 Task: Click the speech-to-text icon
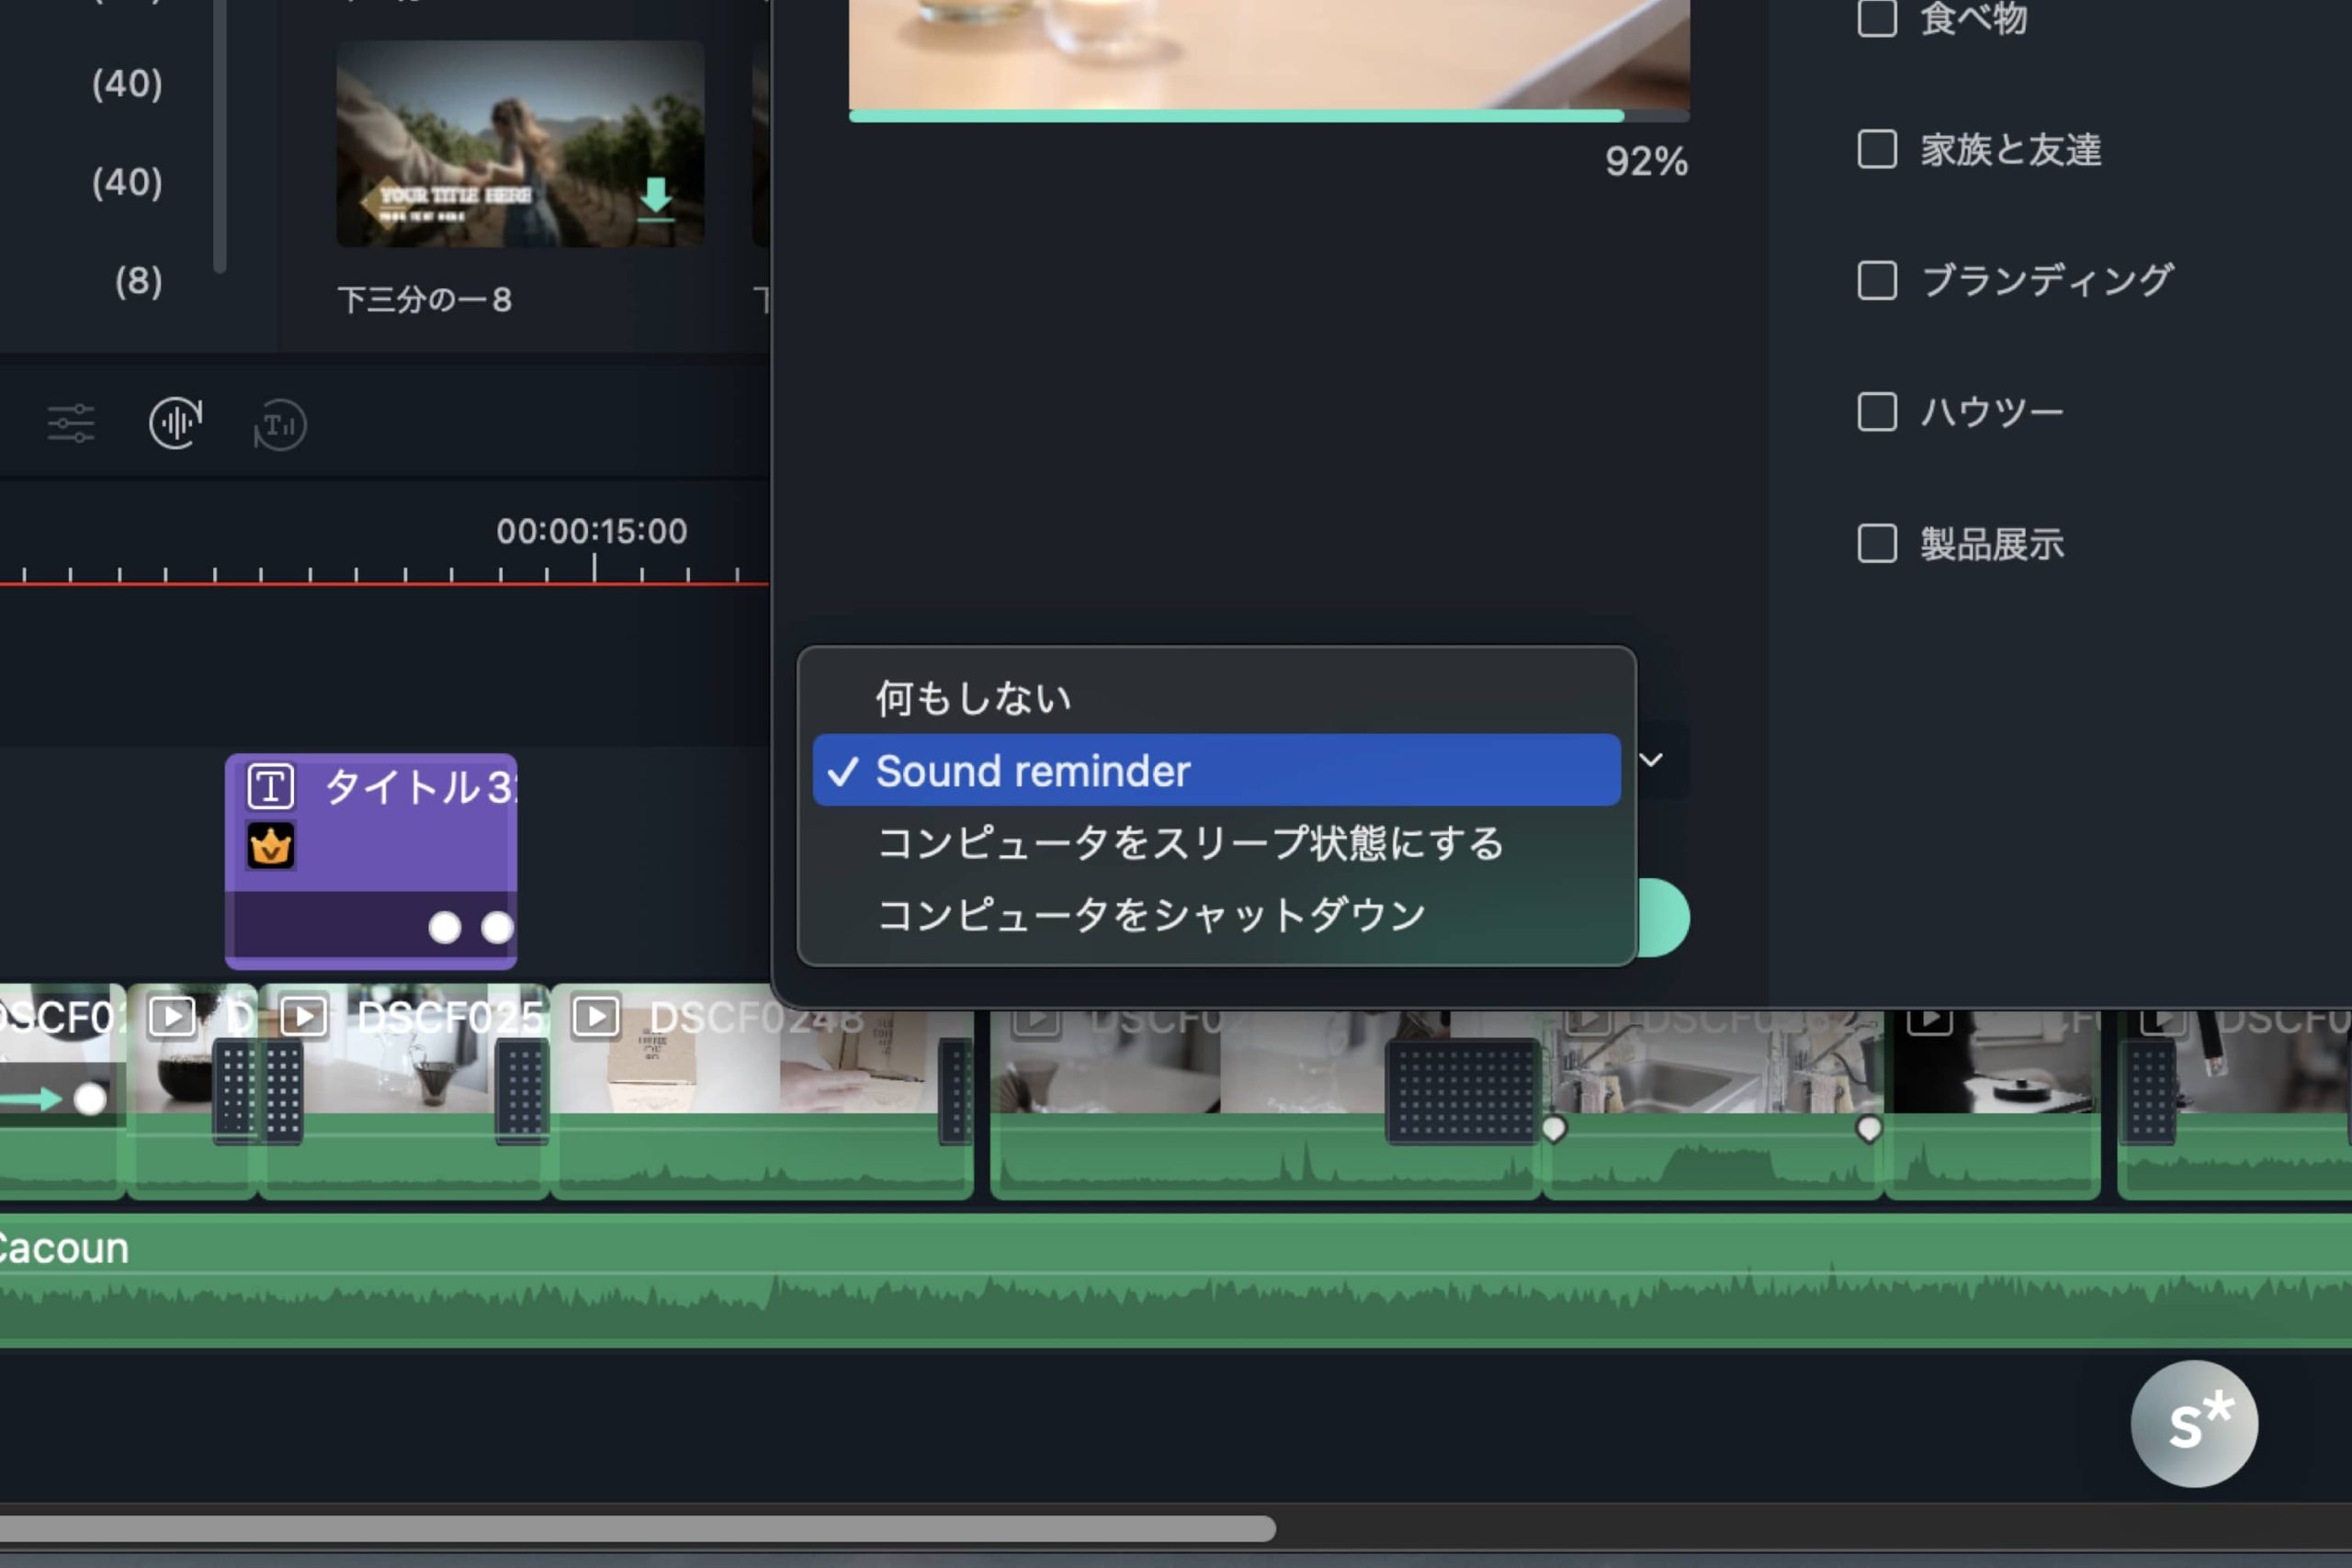[x=280, y=425]
